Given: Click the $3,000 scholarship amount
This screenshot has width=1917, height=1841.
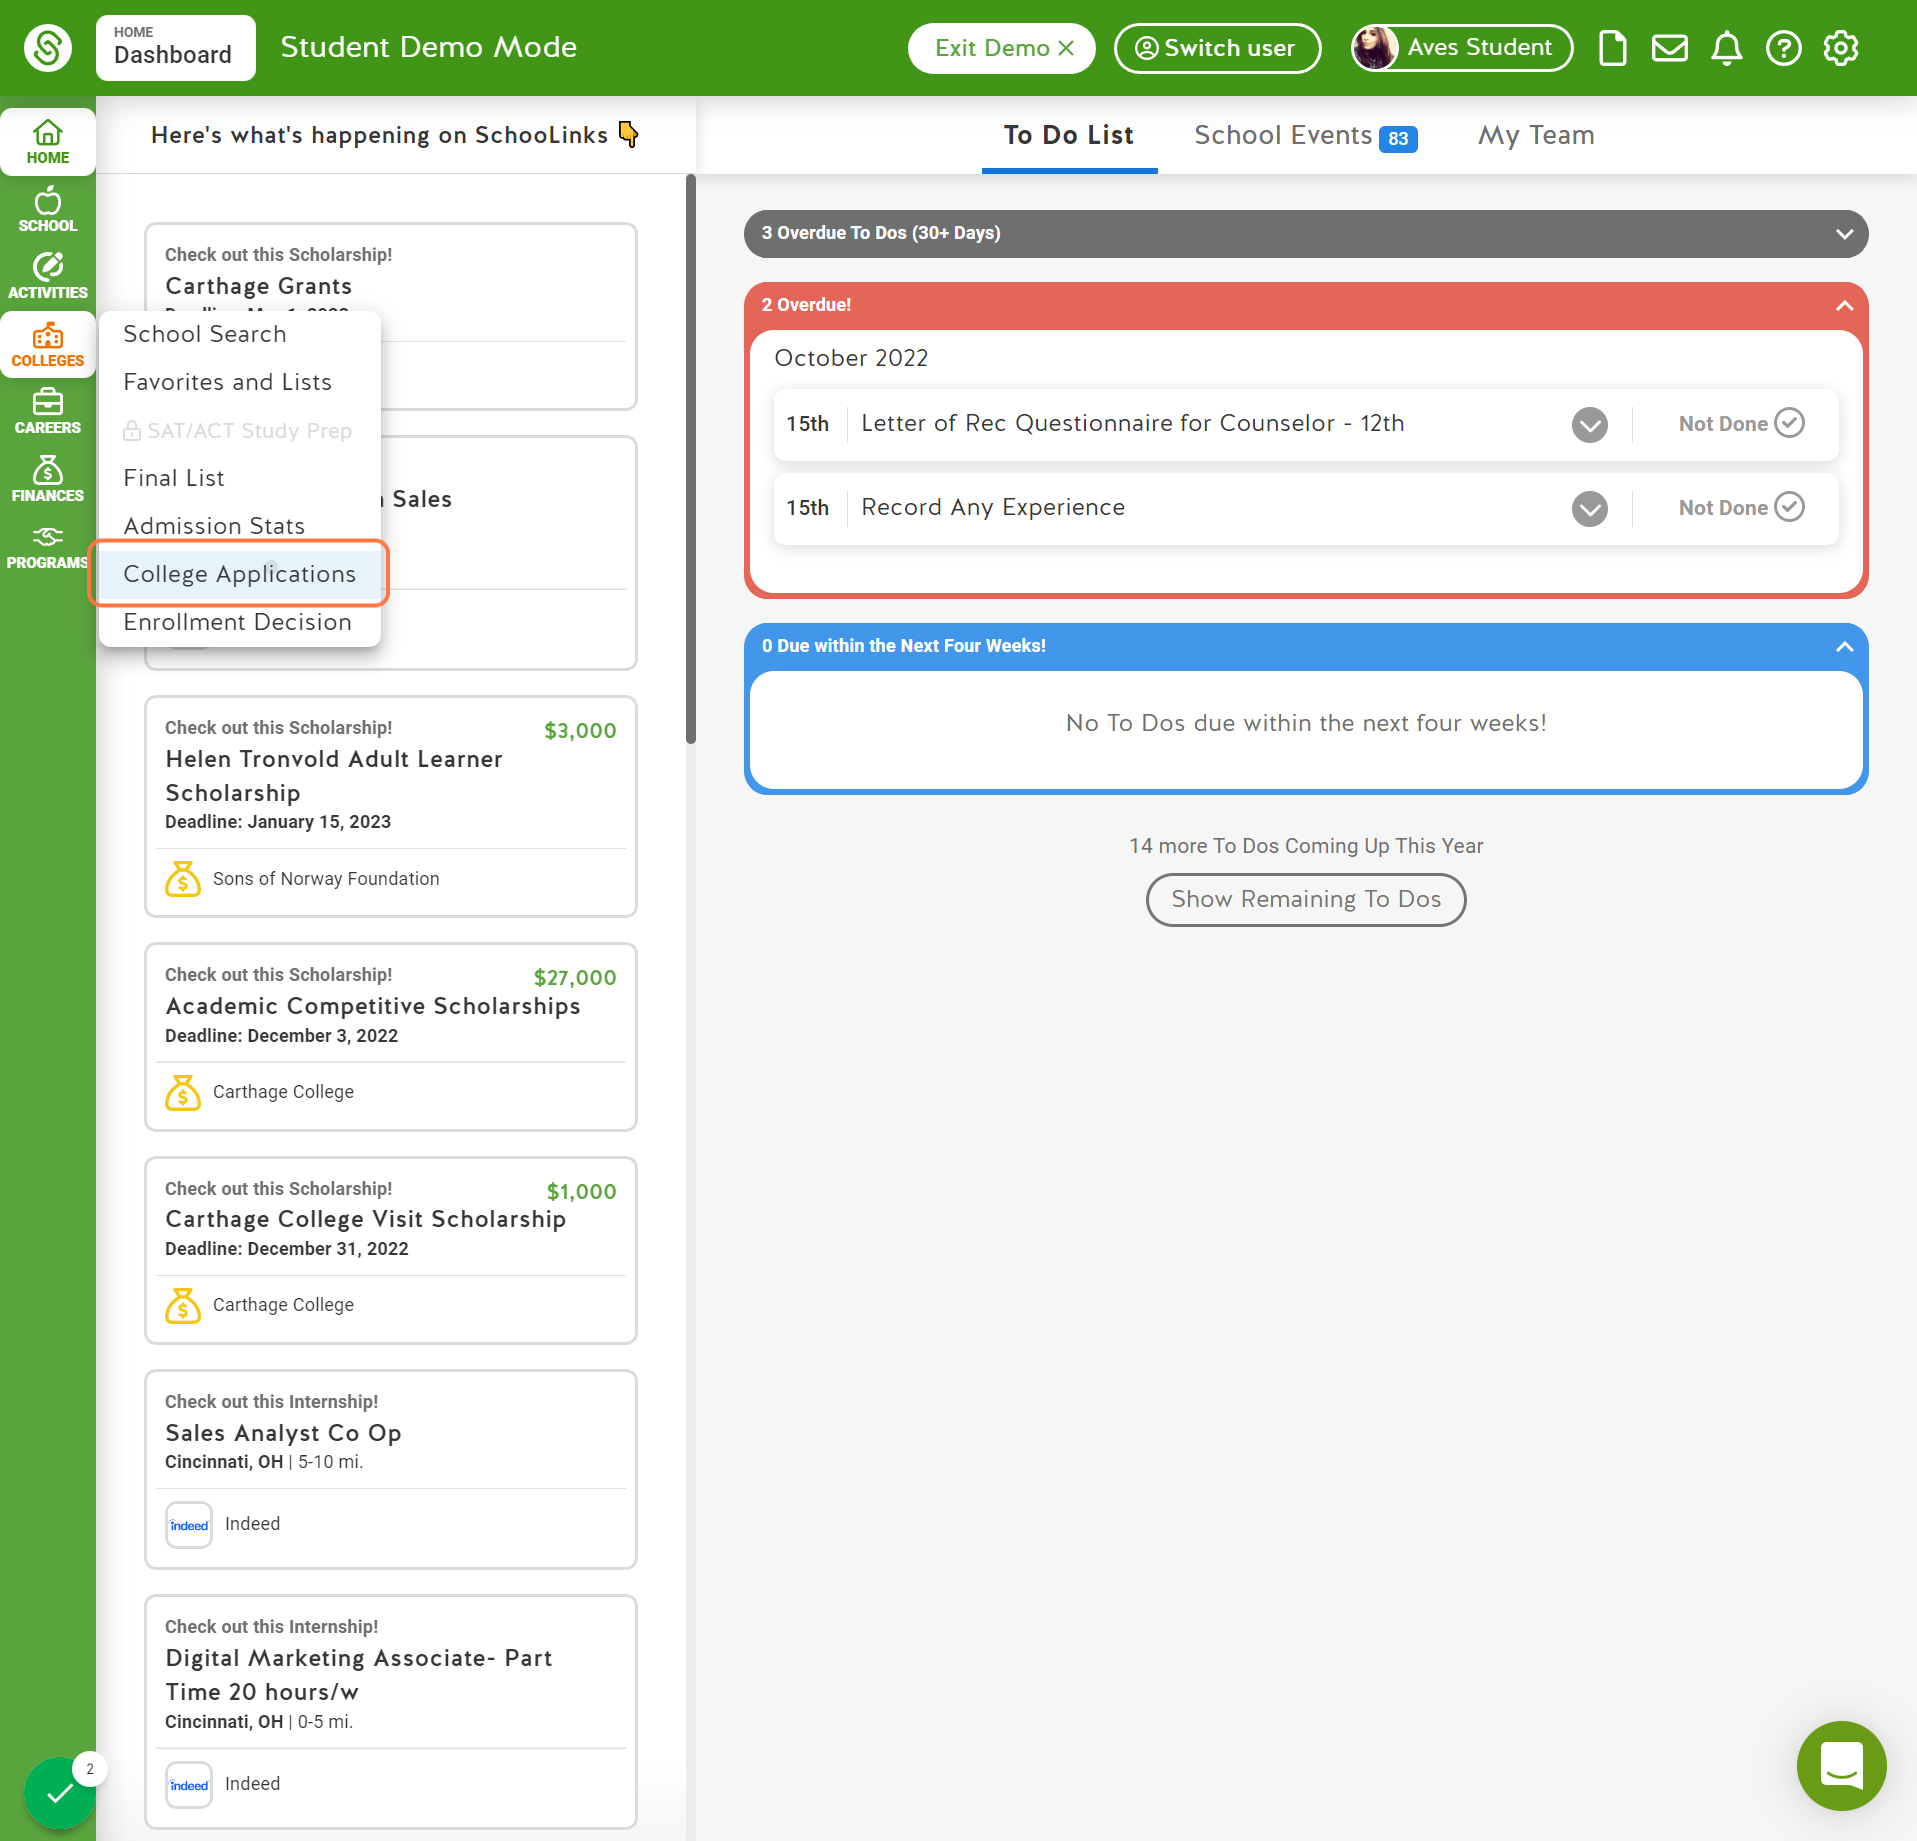Looking at the screenshot, I should (580, 731).
